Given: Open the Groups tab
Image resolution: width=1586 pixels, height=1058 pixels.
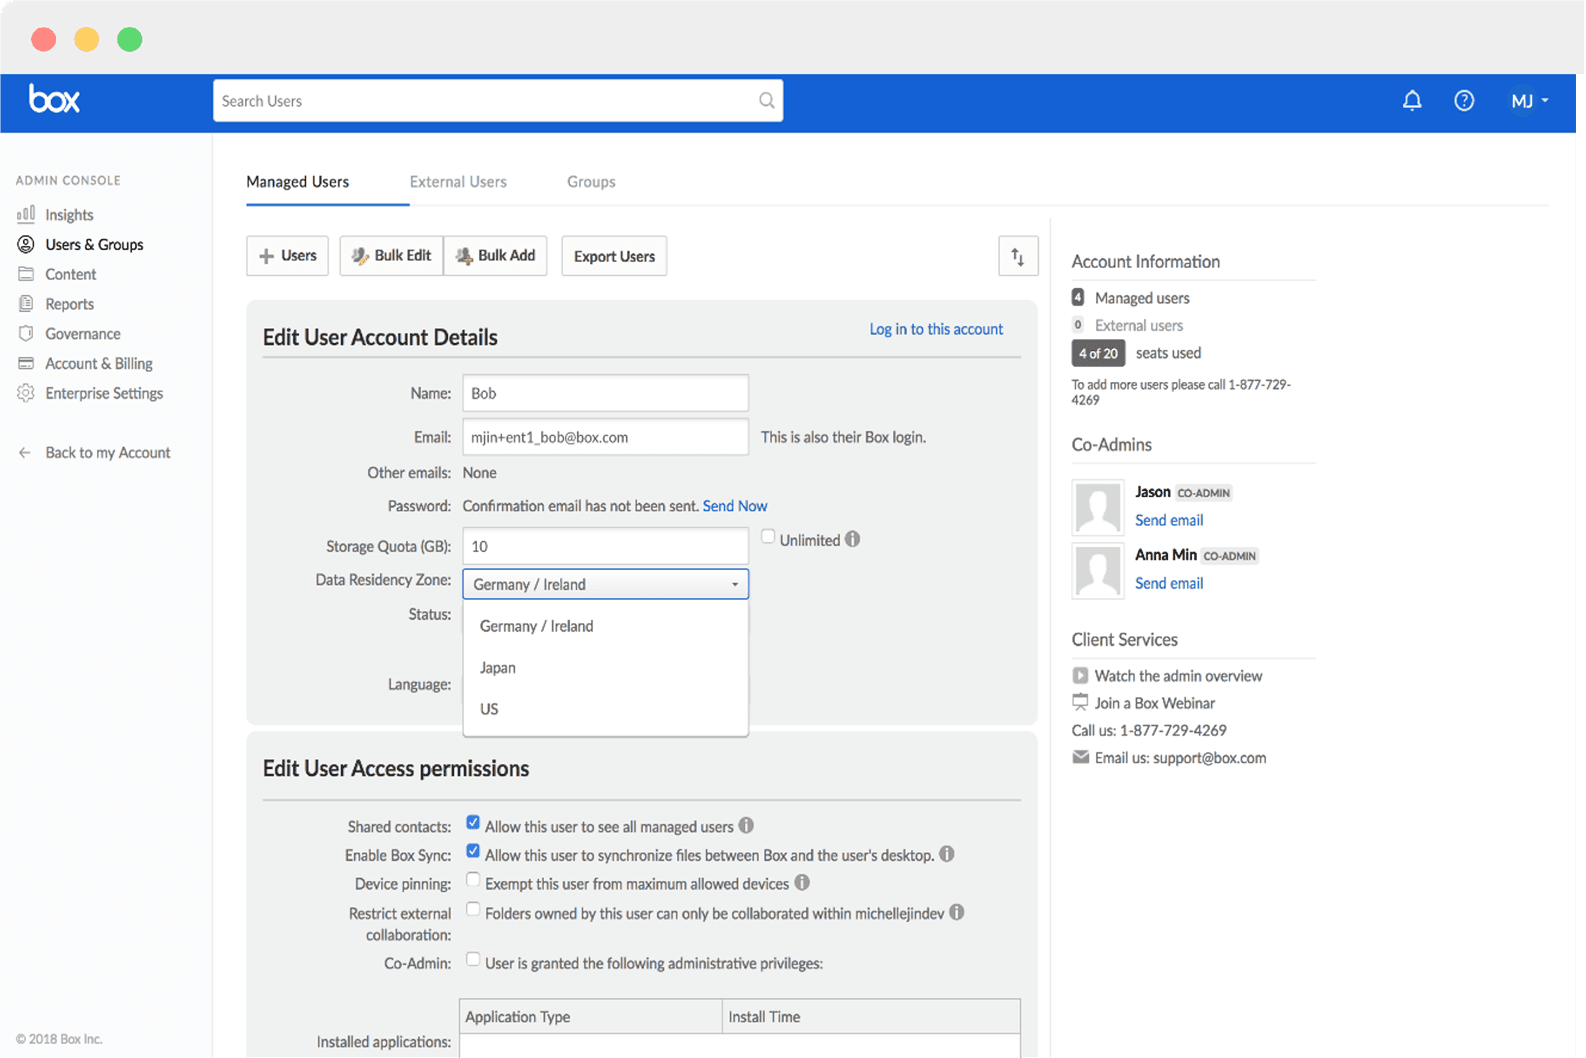Looking at the screenshot, I should (x=591, y=182).
